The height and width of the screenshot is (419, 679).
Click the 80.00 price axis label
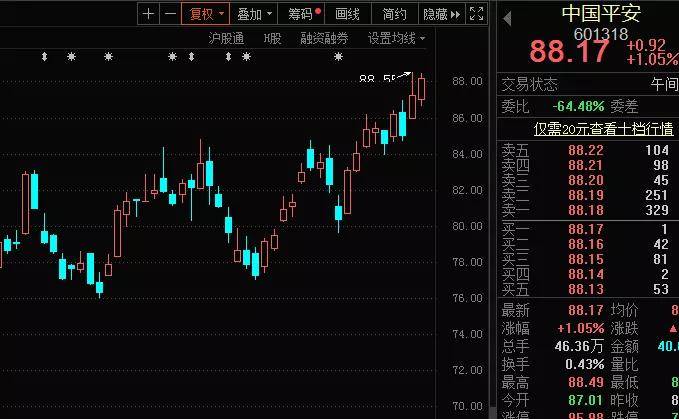467,226
